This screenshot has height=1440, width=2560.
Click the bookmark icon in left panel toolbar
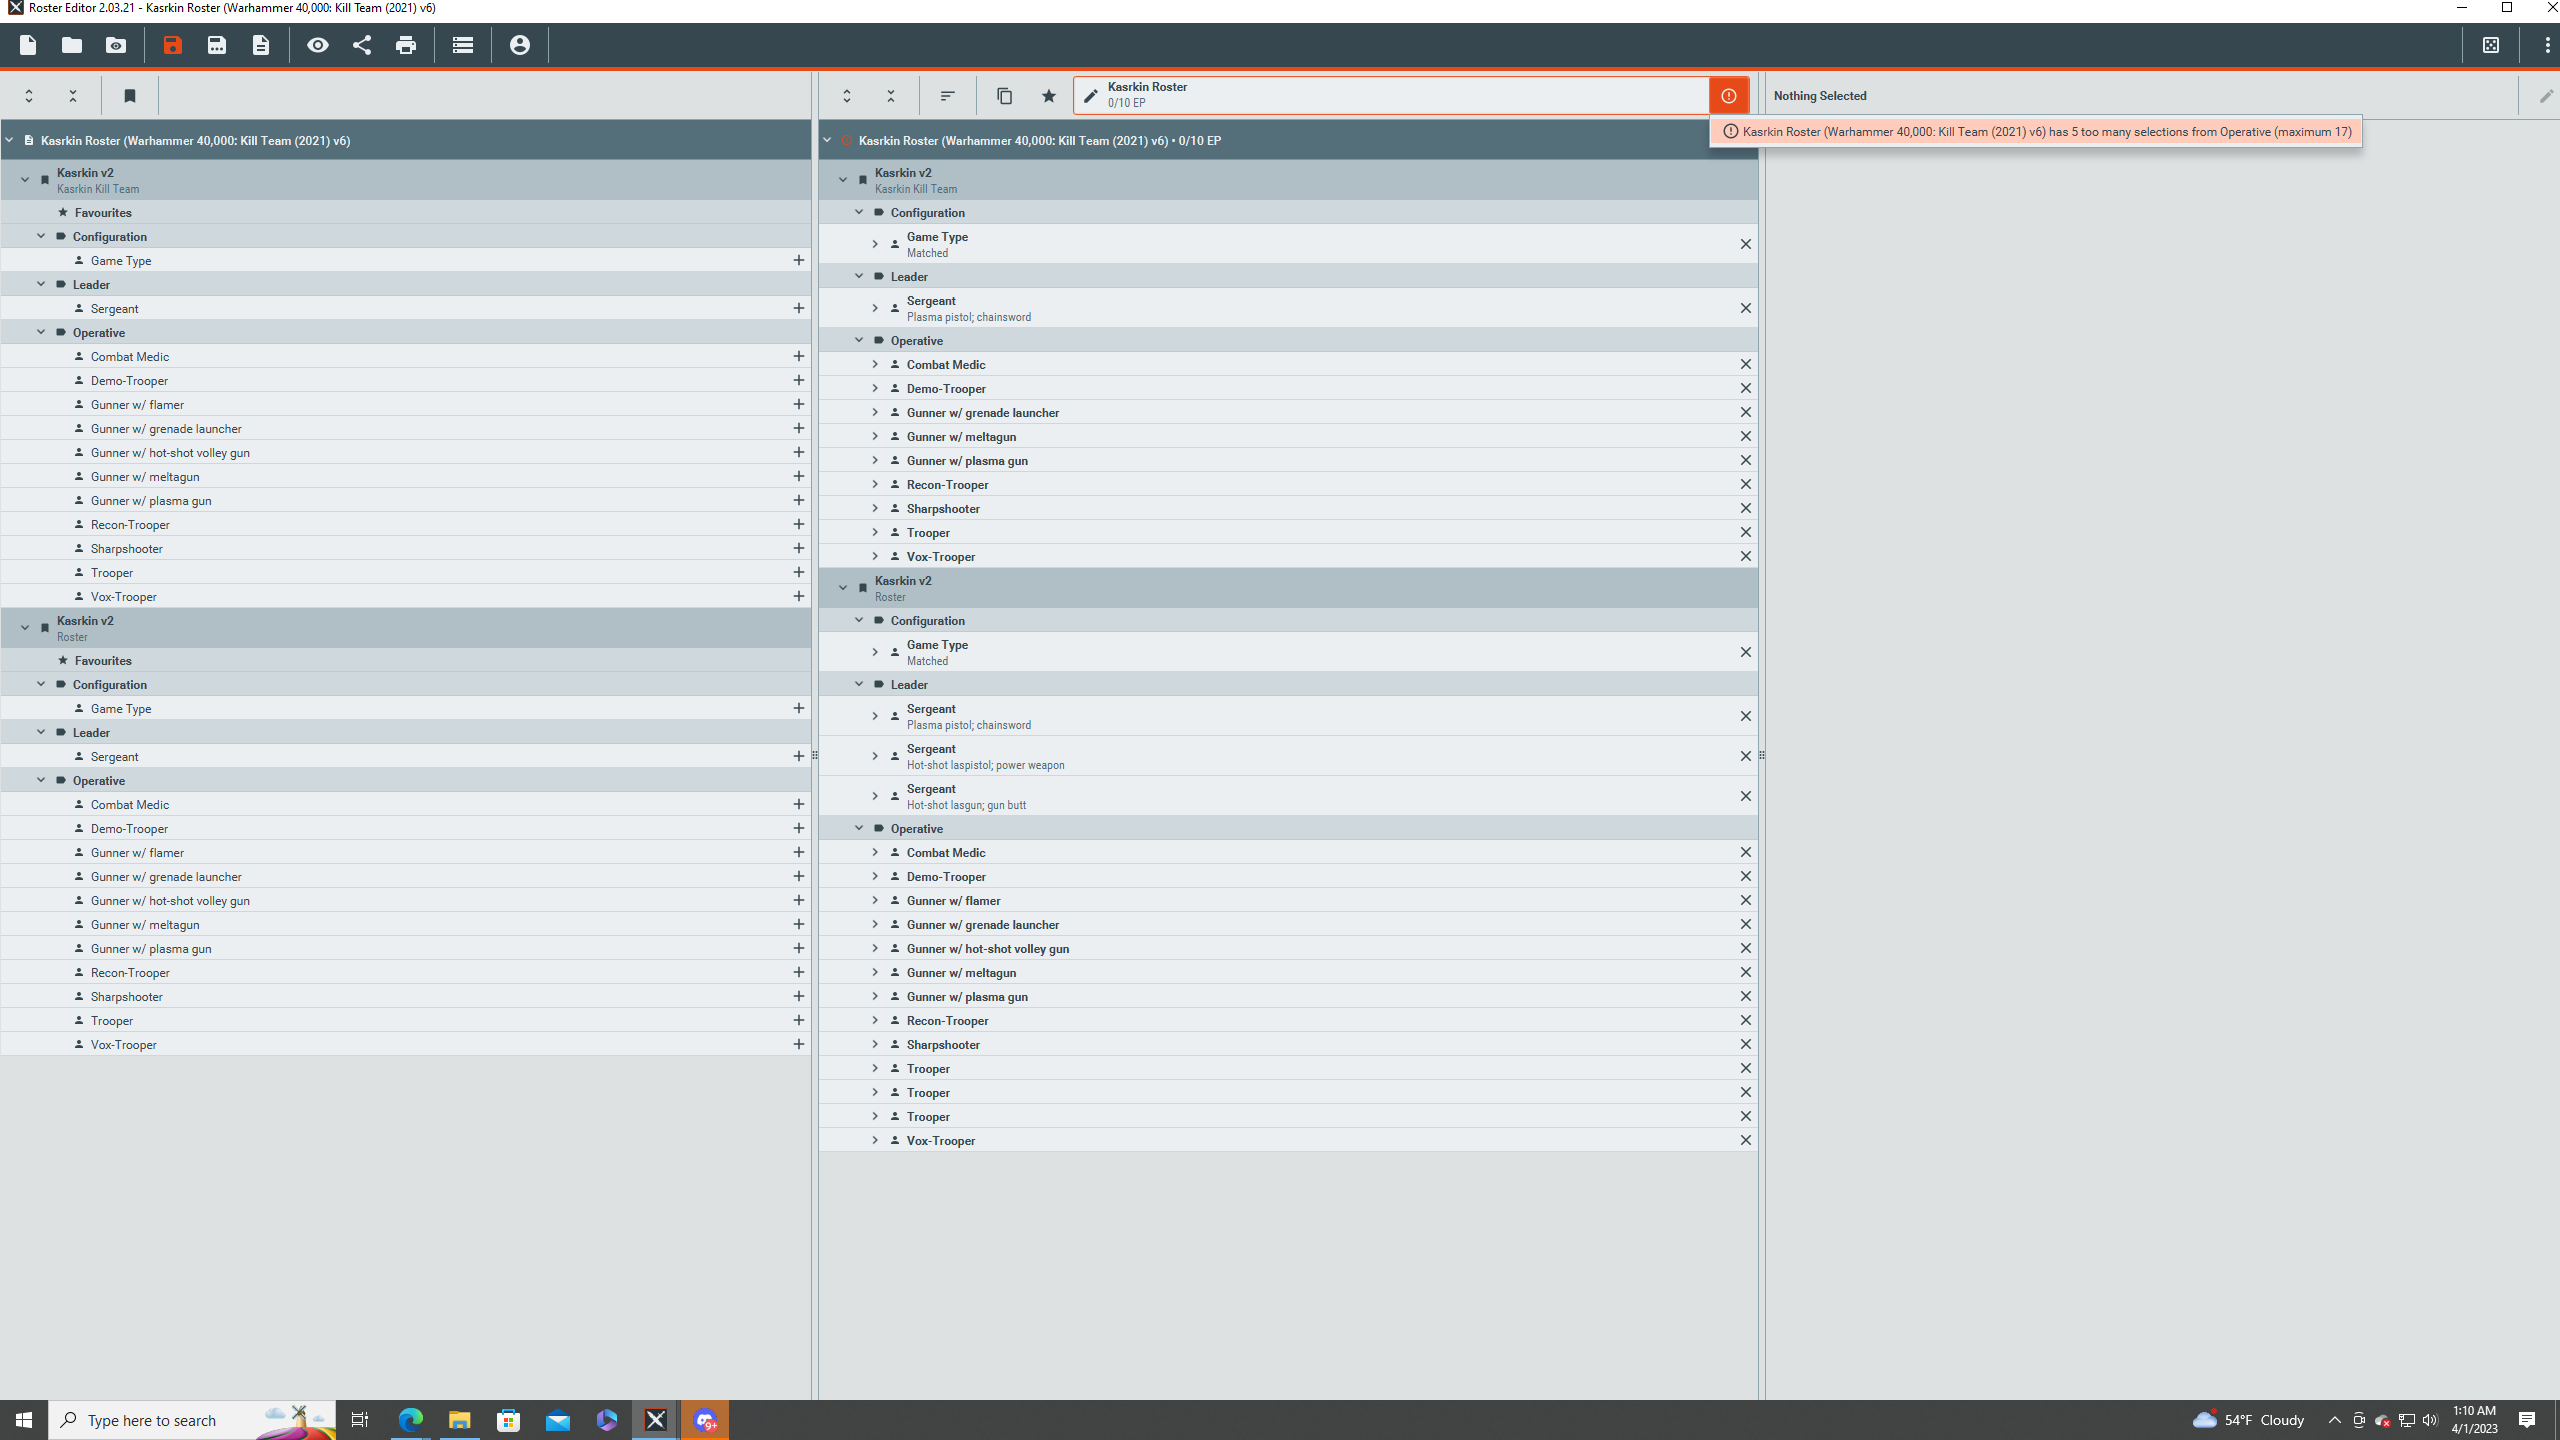pos(130,96)
